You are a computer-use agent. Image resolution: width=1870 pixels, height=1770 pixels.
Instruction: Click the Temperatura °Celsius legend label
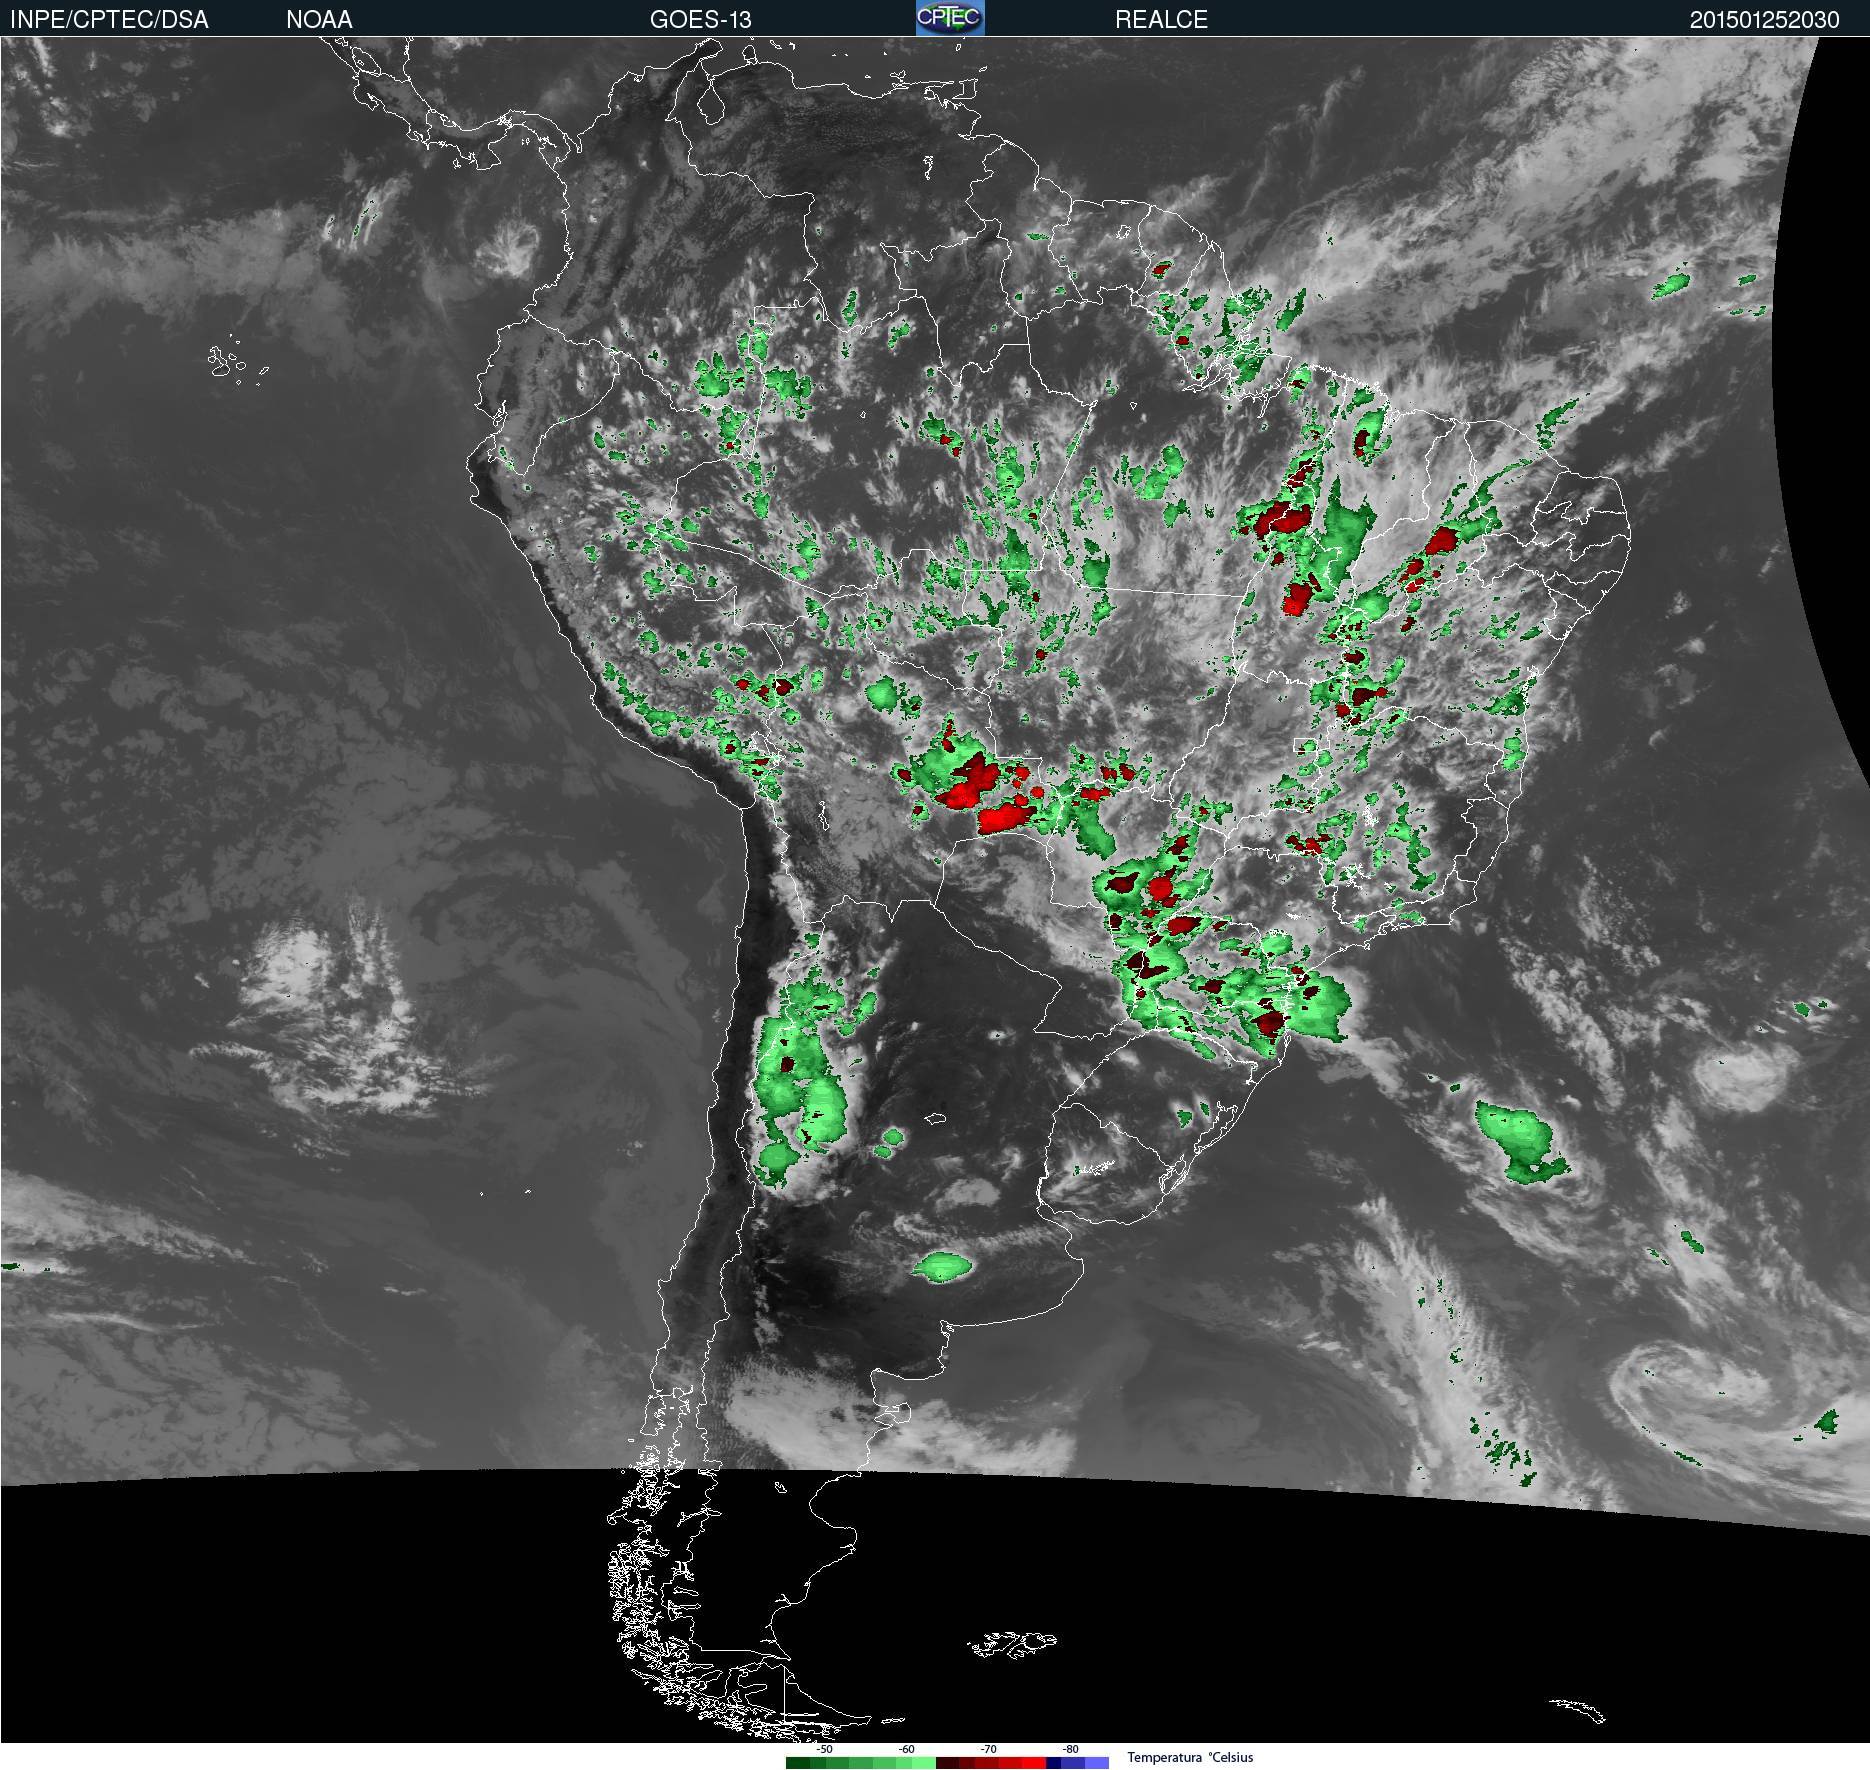click(1190, 1757)
